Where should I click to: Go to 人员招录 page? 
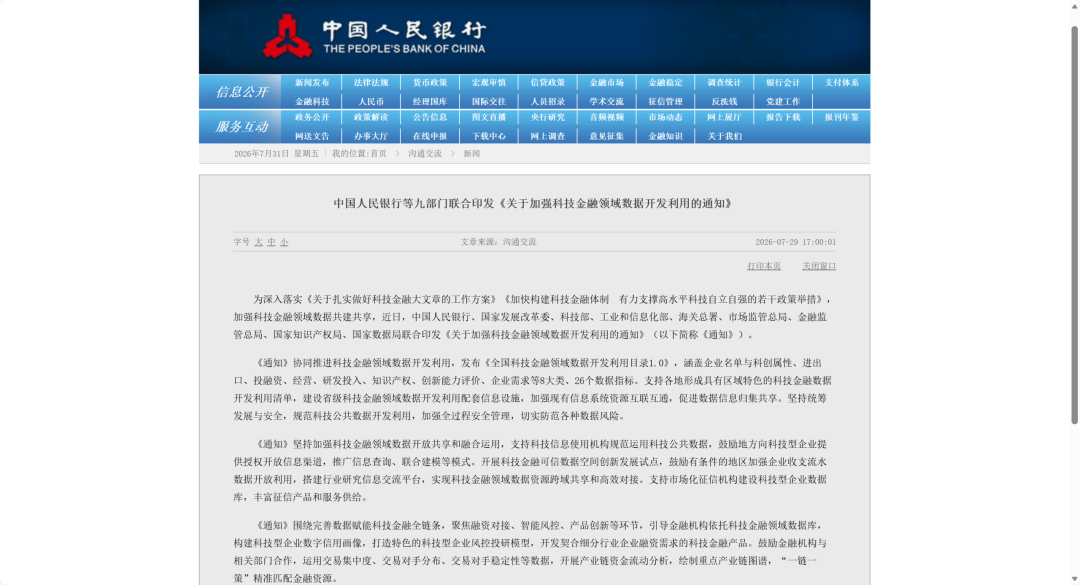[x=548, y=101]
